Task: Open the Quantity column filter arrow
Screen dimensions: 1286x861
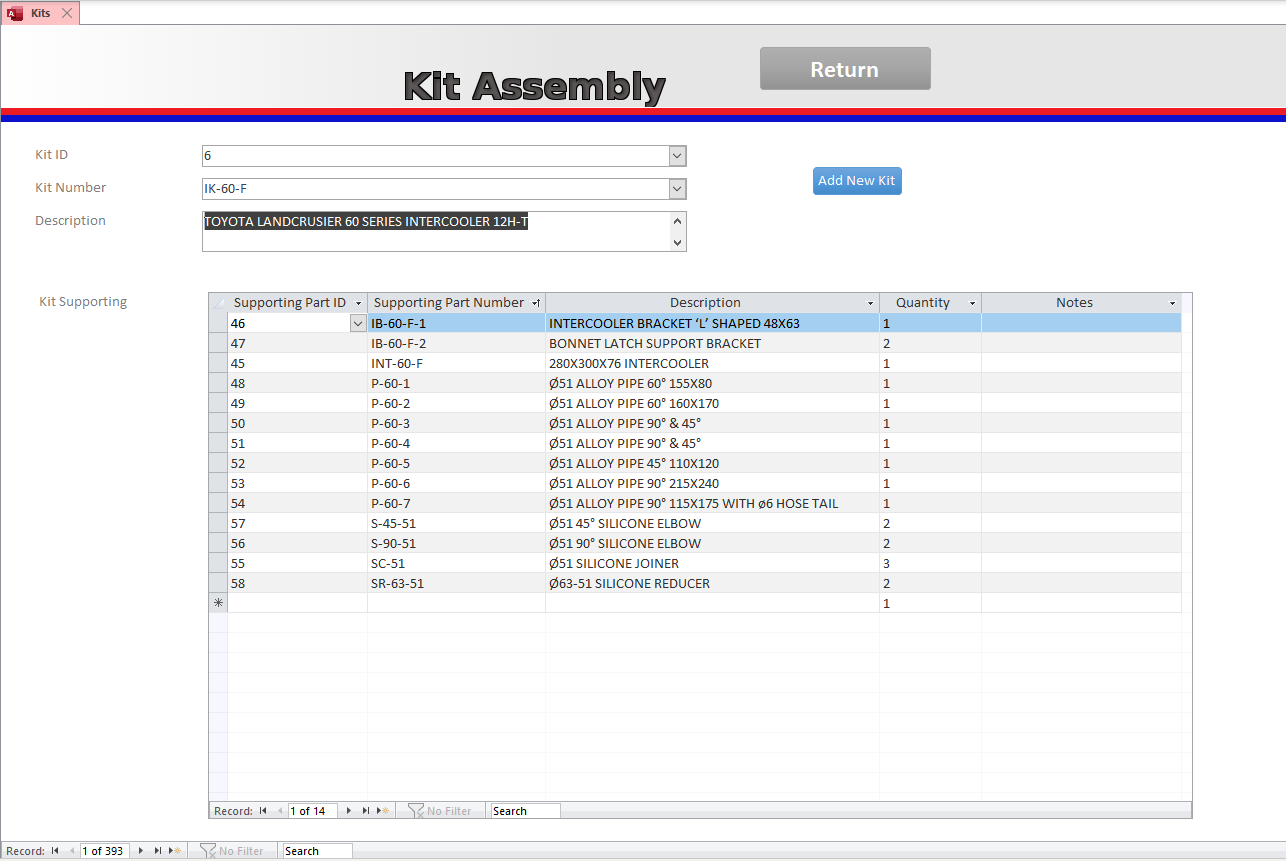Action: [x=972, y=303]
